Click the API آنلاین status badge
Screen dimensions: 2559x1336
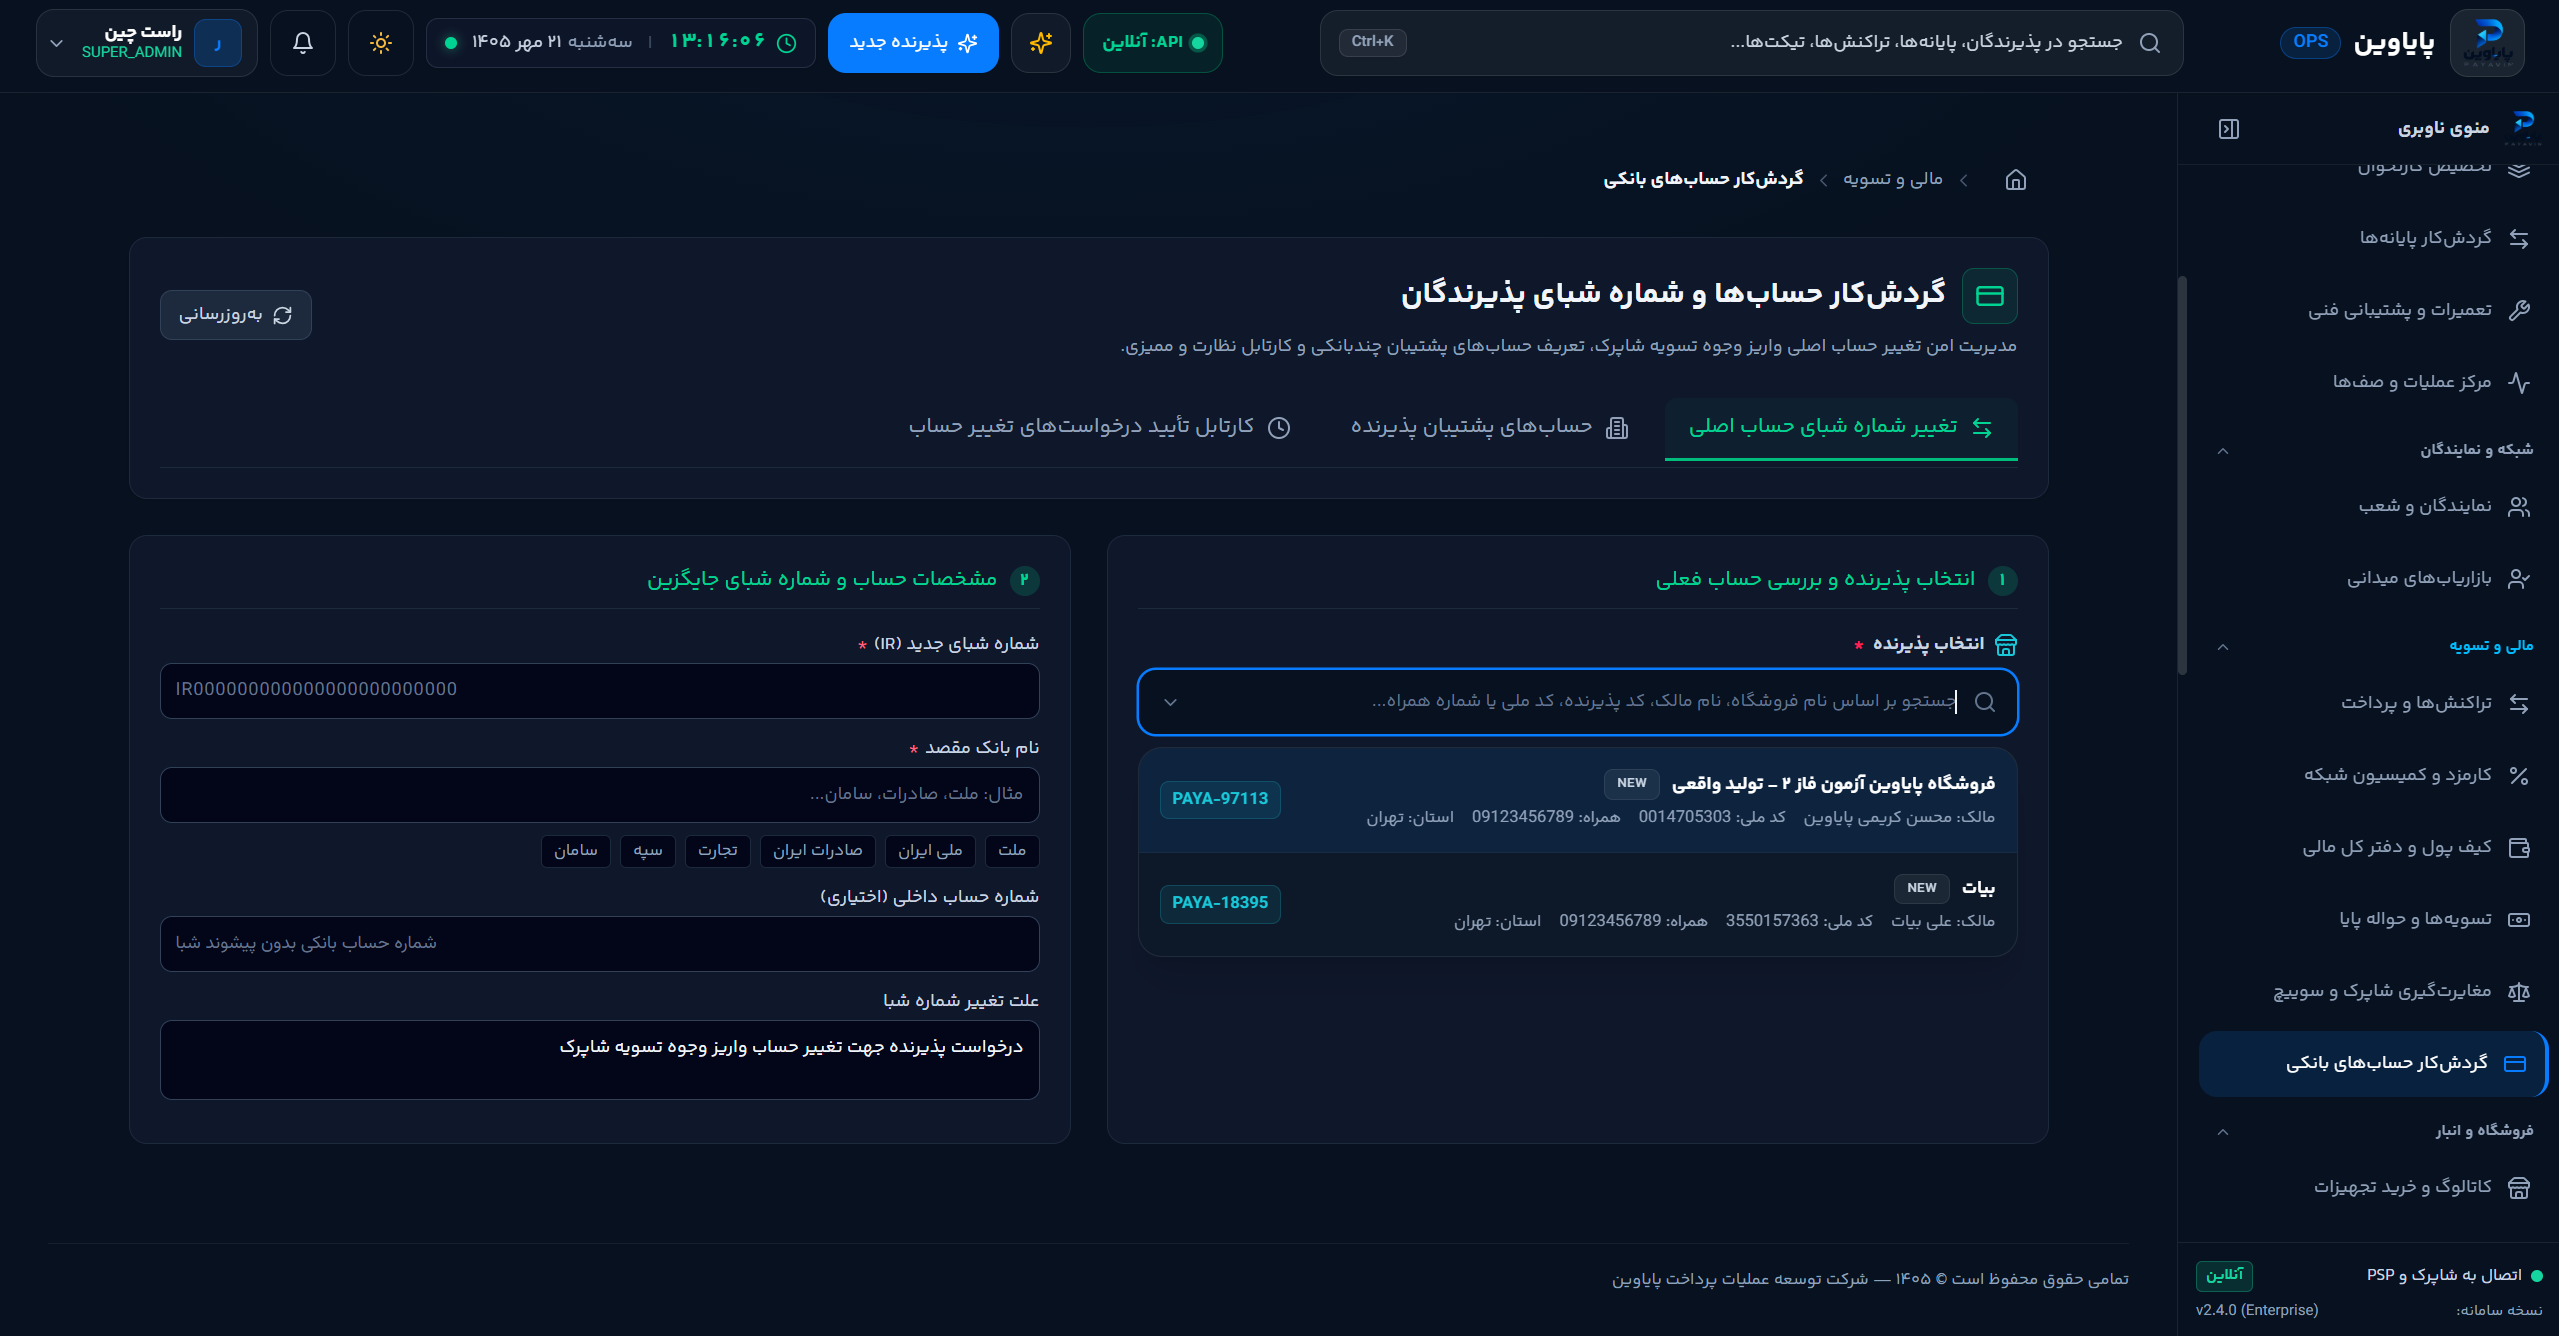pos(1153,43)
